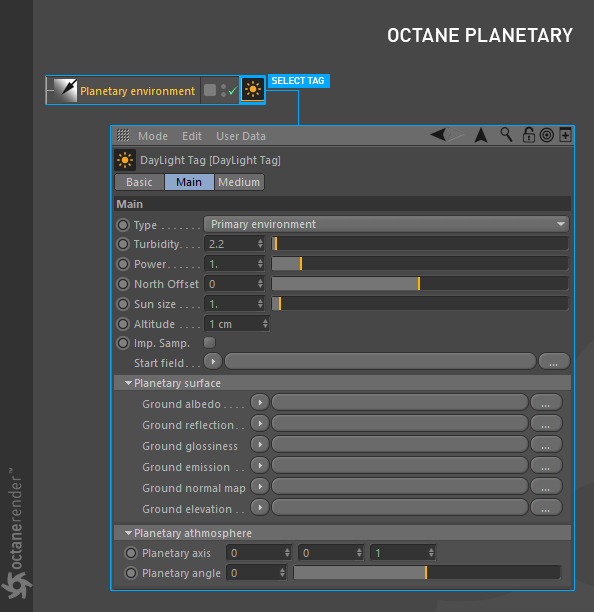The height and width of the screenshot is (612, 594).
Task: Toggle the Type animation circle
Action: 123,225
